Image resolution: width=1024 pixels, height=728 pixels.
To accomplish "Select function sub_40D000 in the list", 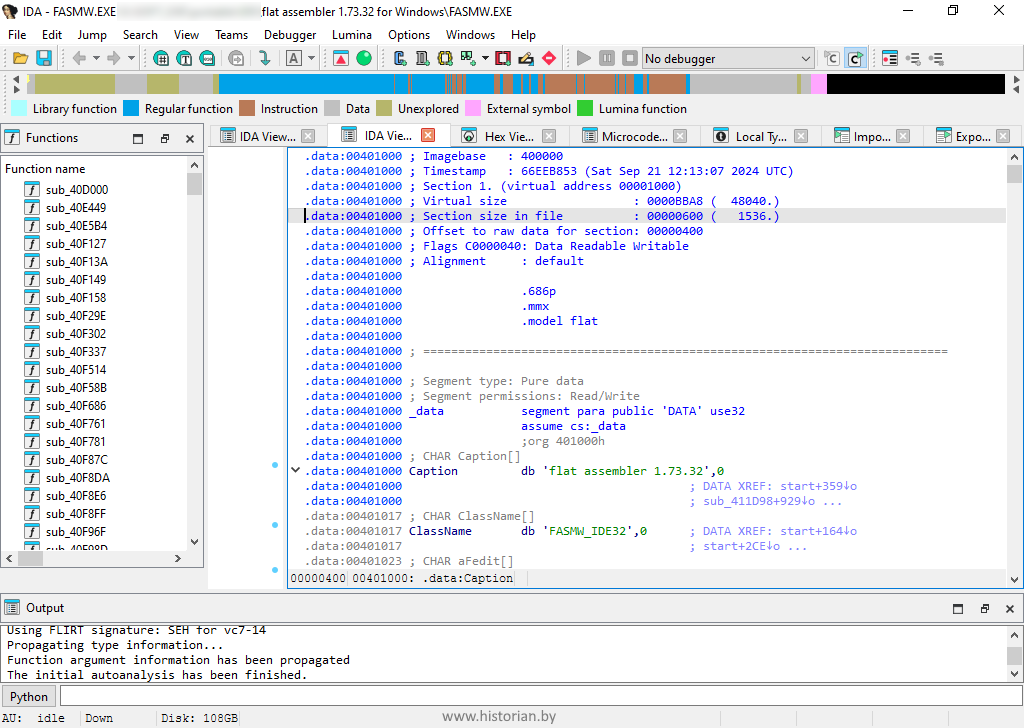I will click(x=77, y=189).
